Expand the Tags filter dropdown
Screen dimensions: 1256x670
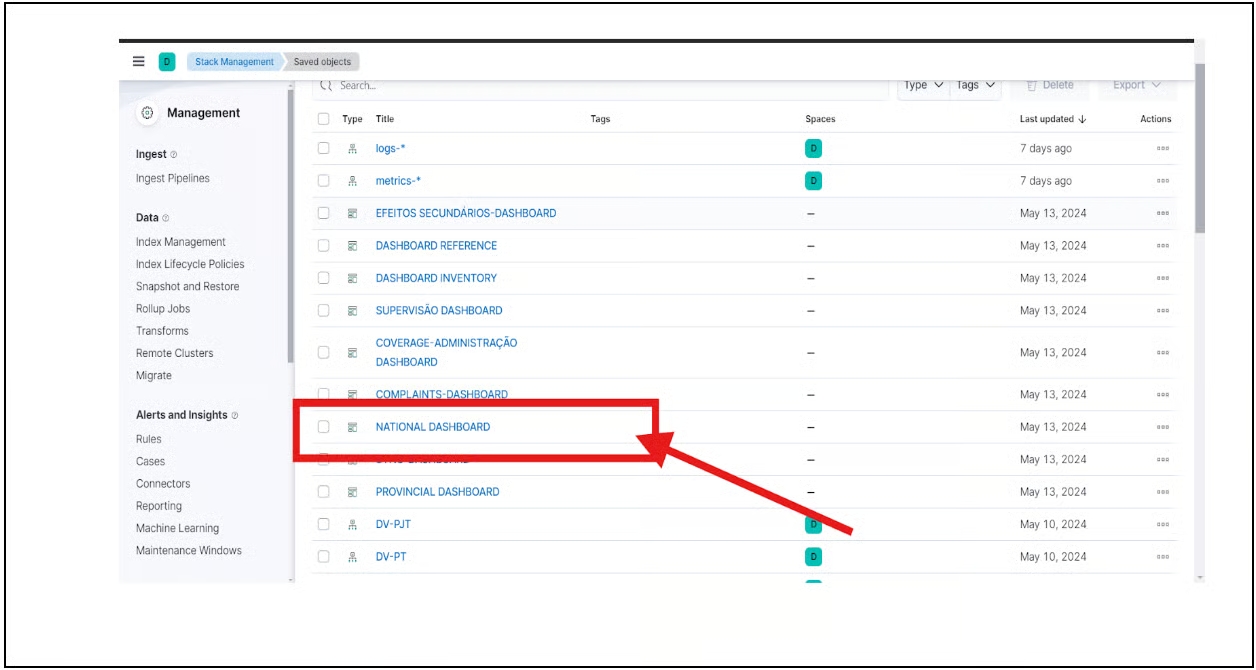[975, 86]
